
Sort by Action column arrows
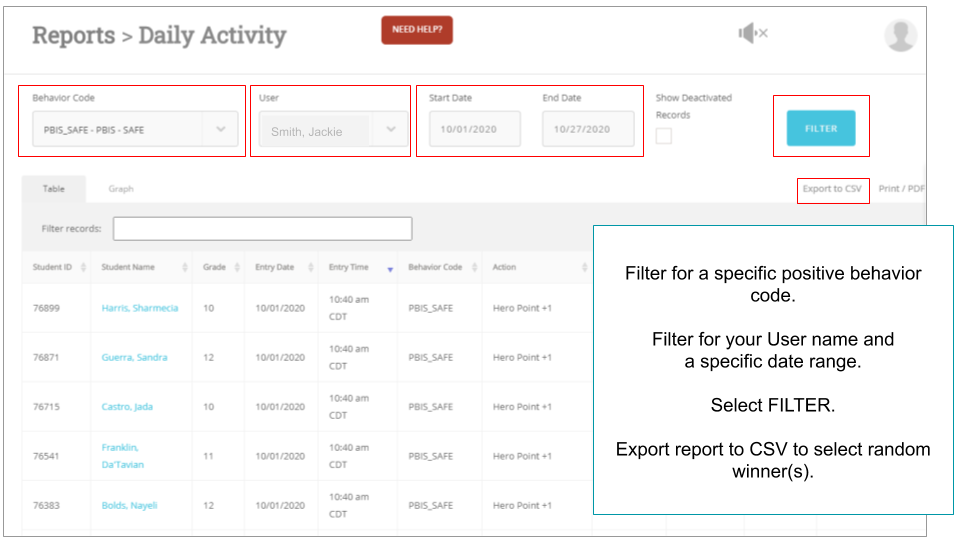(x=585, y=268)
